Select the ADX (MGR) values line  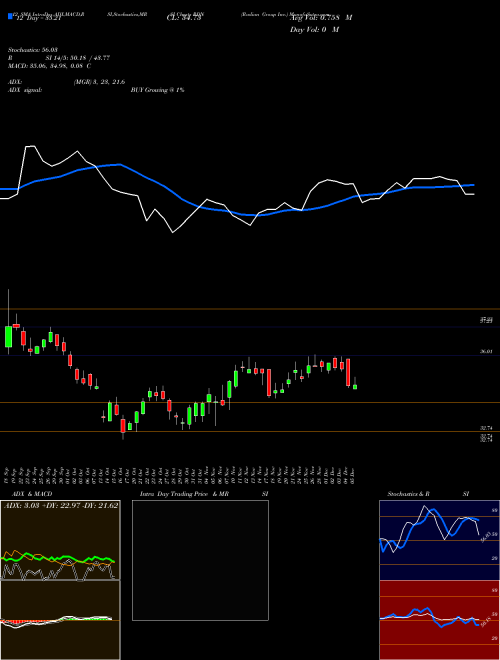click(x=66, y=82)
